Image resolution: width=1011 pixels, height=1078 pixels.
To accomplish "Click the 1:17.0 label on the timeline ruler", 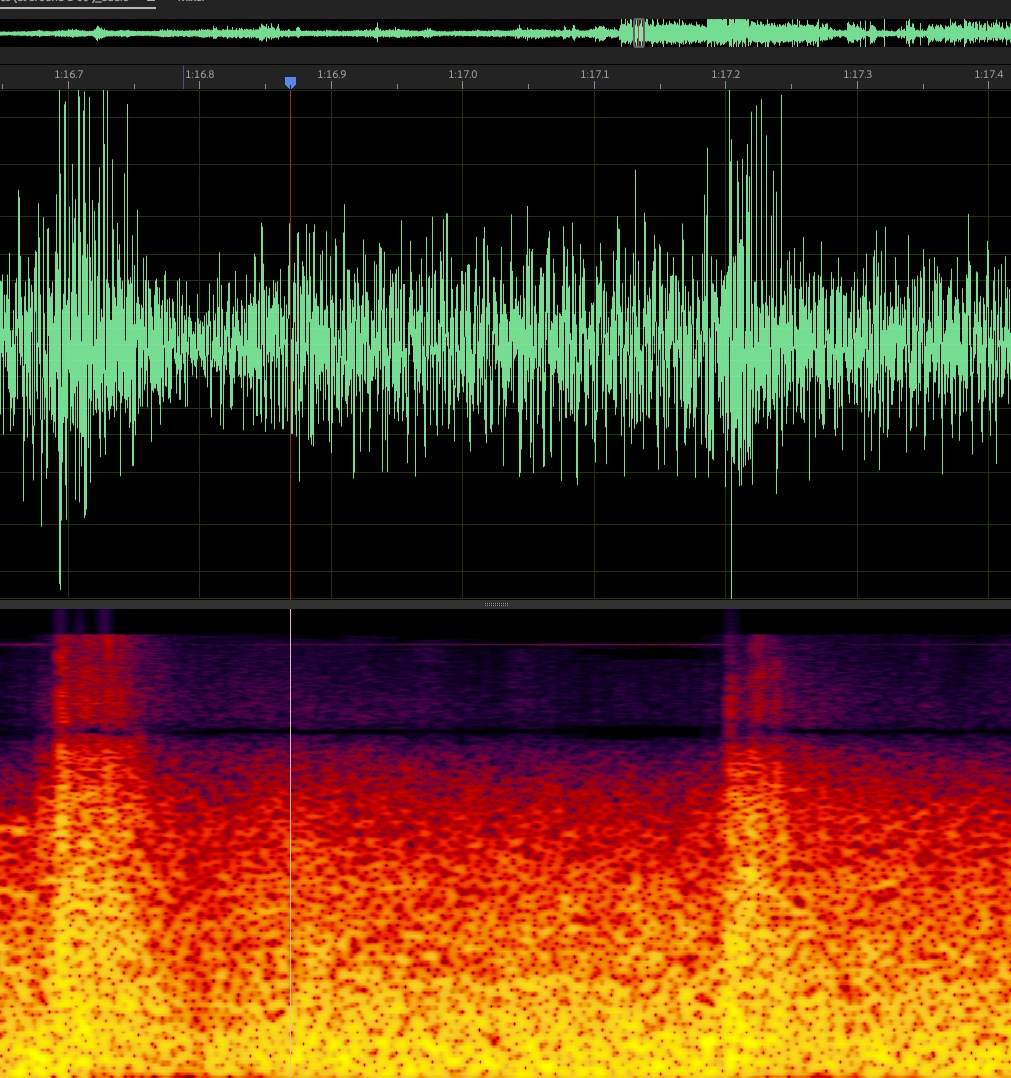I will click(x=462, y=75).
